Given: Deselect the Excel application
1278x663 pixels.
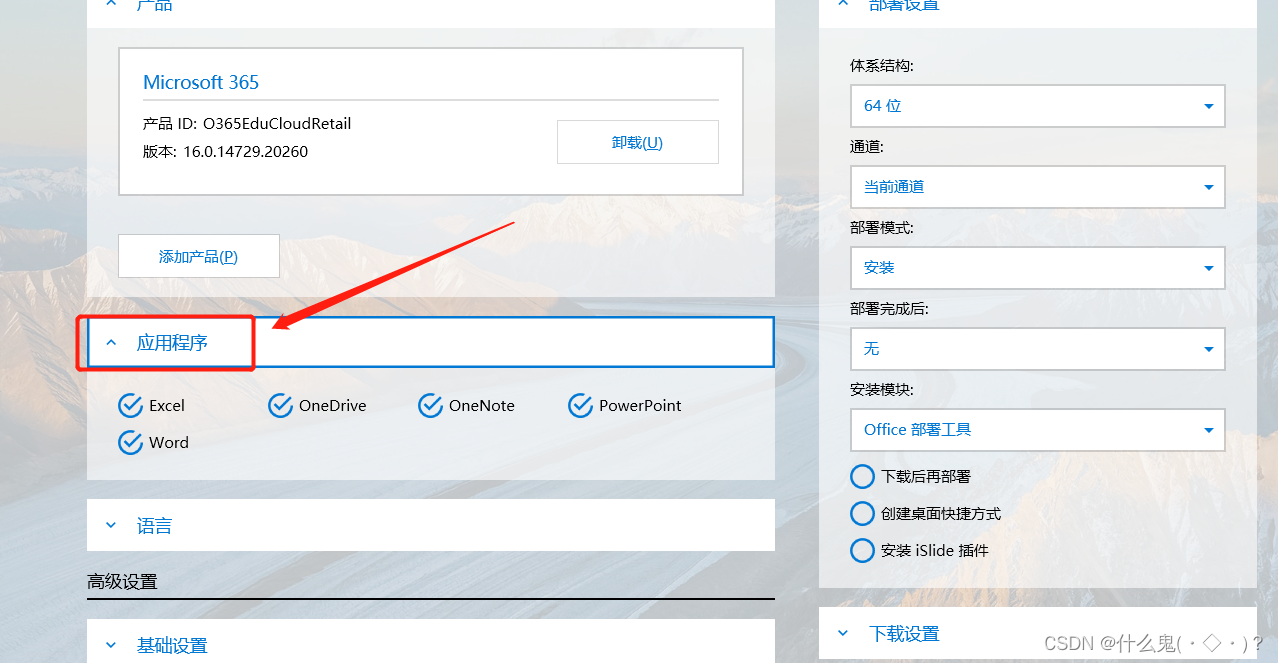Looking at the screenshot, I should point(130,405).
